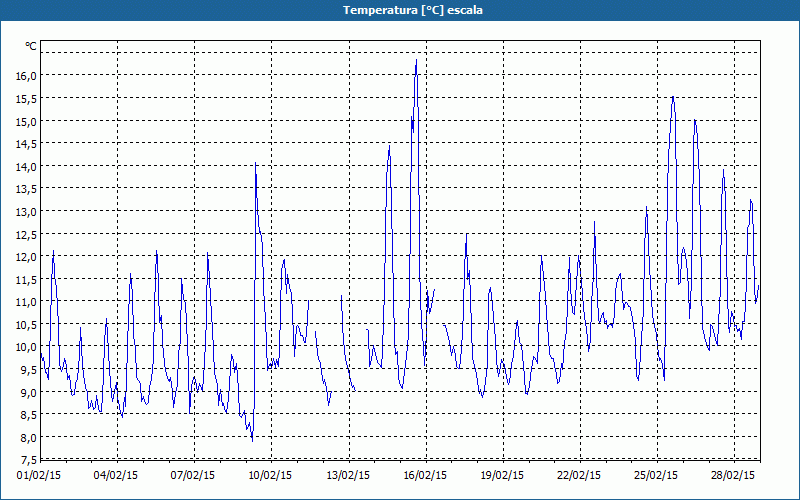Click the 15,5 peak just after 25/02/15
Image resolution: width=800 pixels, height=500 pixels.
pos(673,97)
